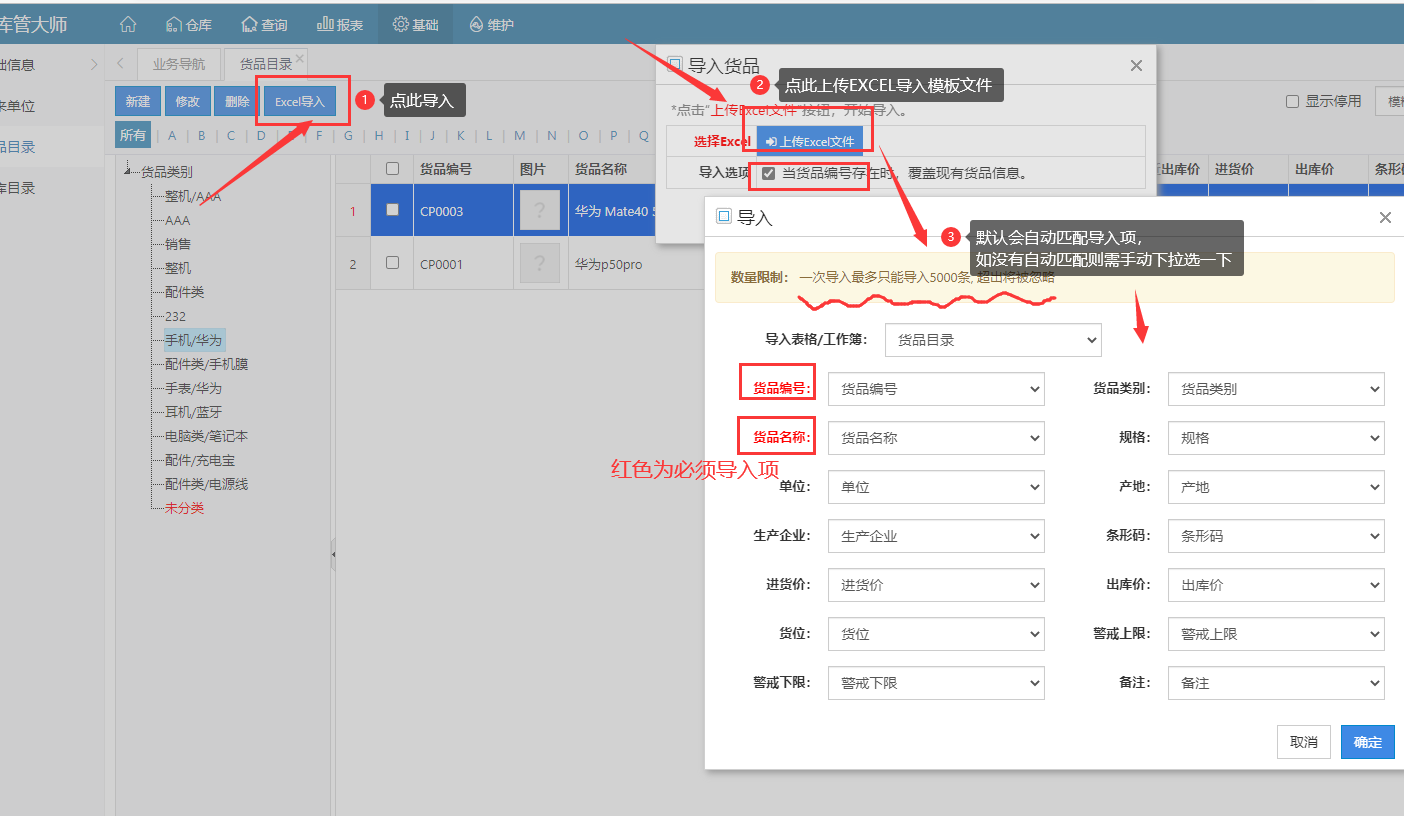Click the 华为p50pro name cell
Screen dimensions: 1404x816
click(609, 264)
